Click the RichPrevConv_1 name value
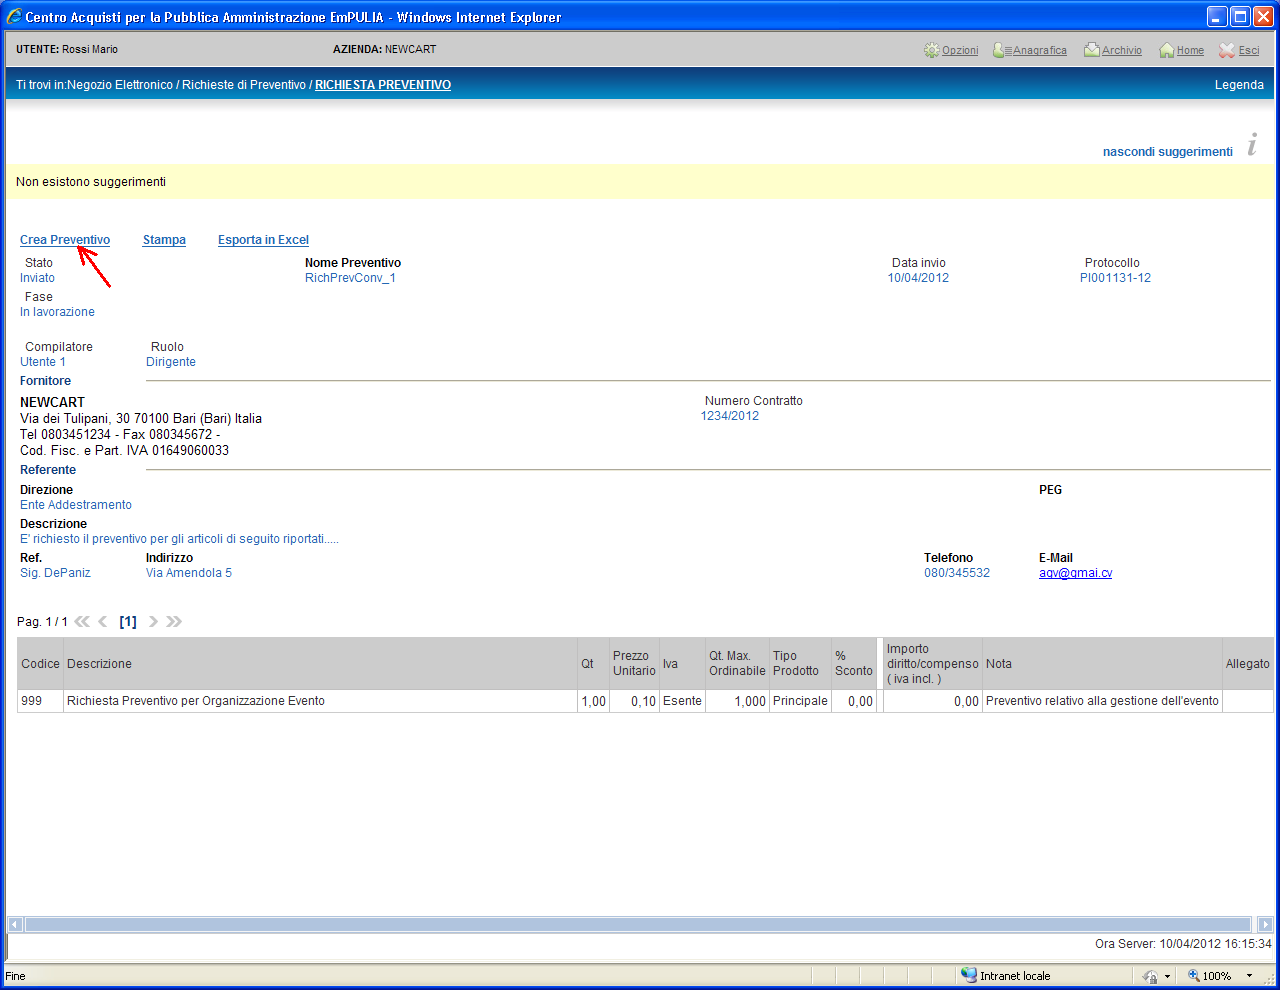This screenshot has height=990, width=1281. (x=350, y=278)
